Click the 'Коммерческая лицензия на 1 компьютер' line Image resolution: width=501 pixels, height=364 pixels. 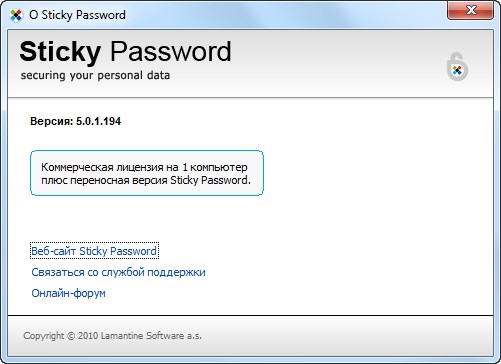(144, 167)
